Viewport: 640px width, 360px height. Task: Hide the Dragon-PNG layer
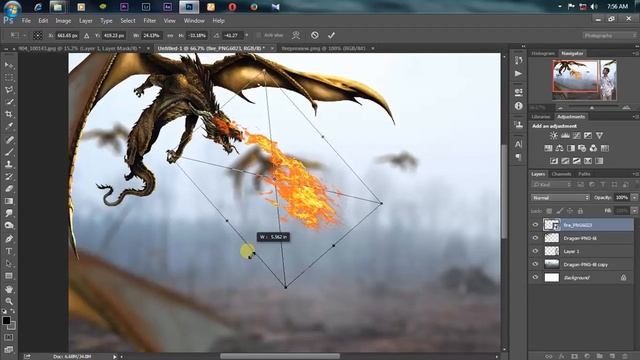click(x=536, y=238)
